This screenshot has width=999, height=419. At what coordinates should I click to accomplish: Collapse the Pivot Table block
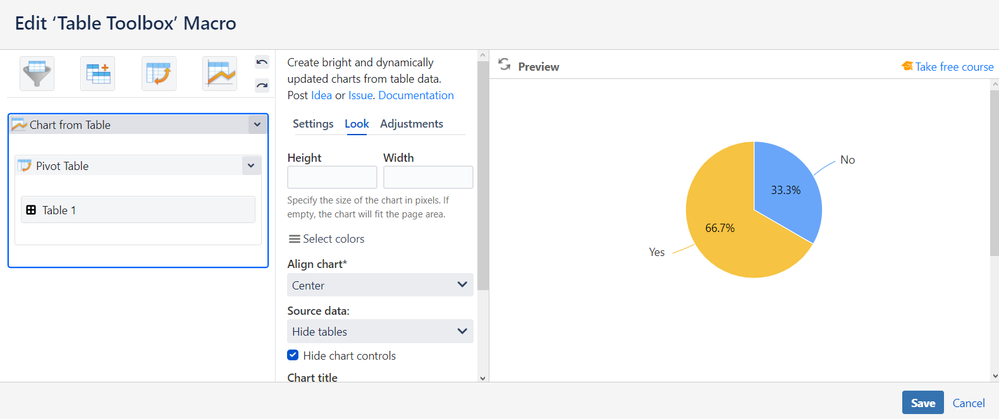tap(250, 166)
